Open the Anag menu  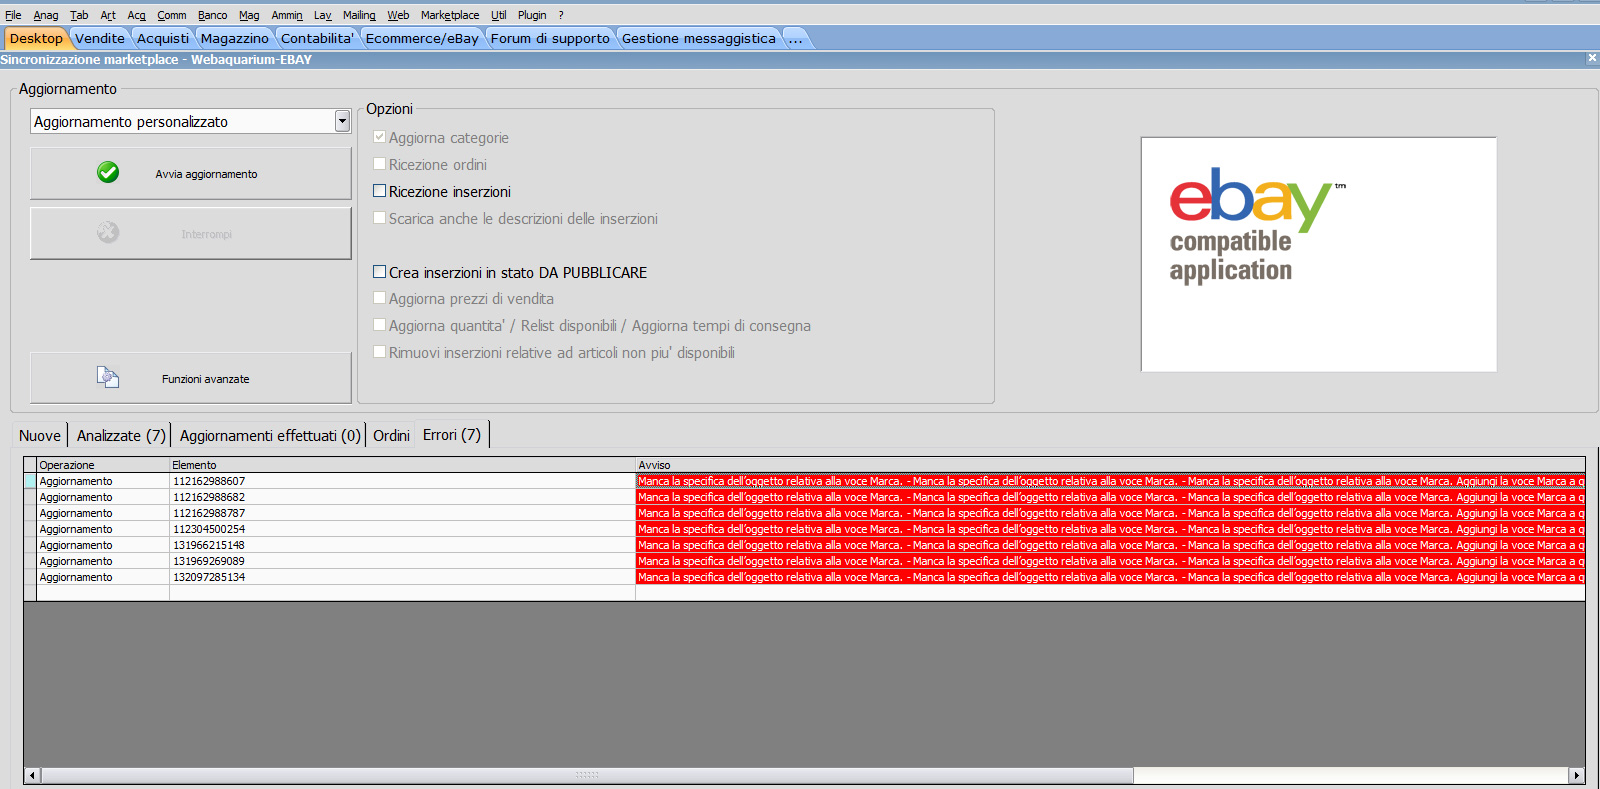[x=46, y=15]
